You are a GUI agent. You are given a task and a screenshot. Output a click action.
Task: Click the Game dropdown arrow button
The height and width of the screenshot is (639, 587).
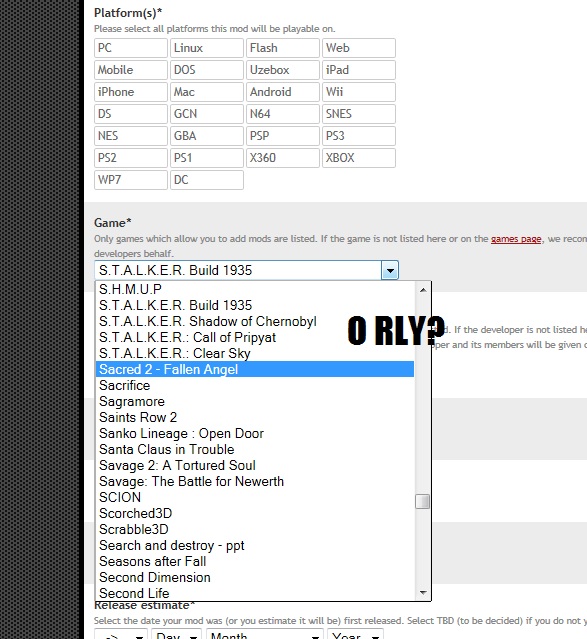click(390, 270)
